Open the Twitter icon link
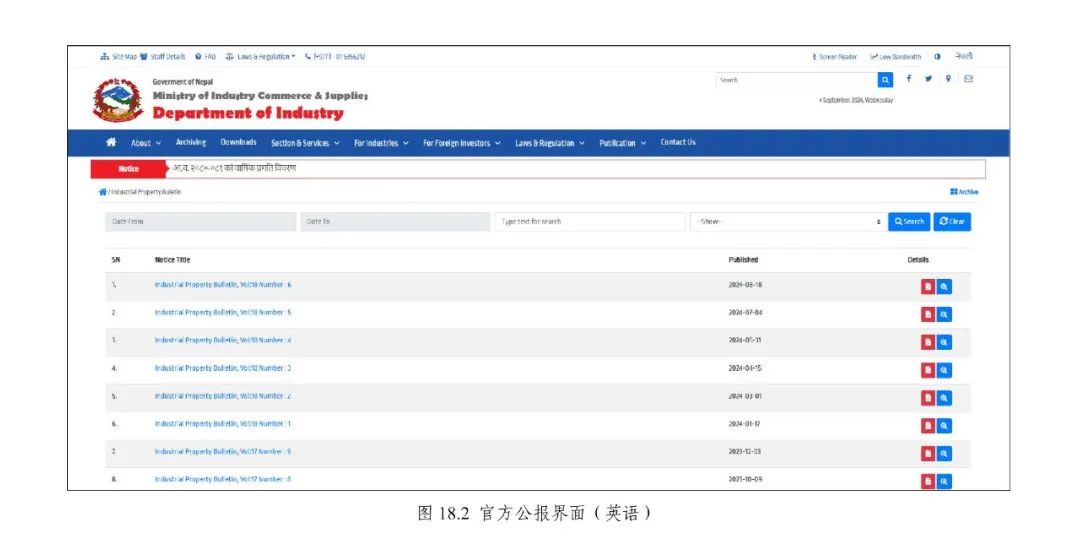The height and width of the screenshot is (542, 1077). [928, 79]
